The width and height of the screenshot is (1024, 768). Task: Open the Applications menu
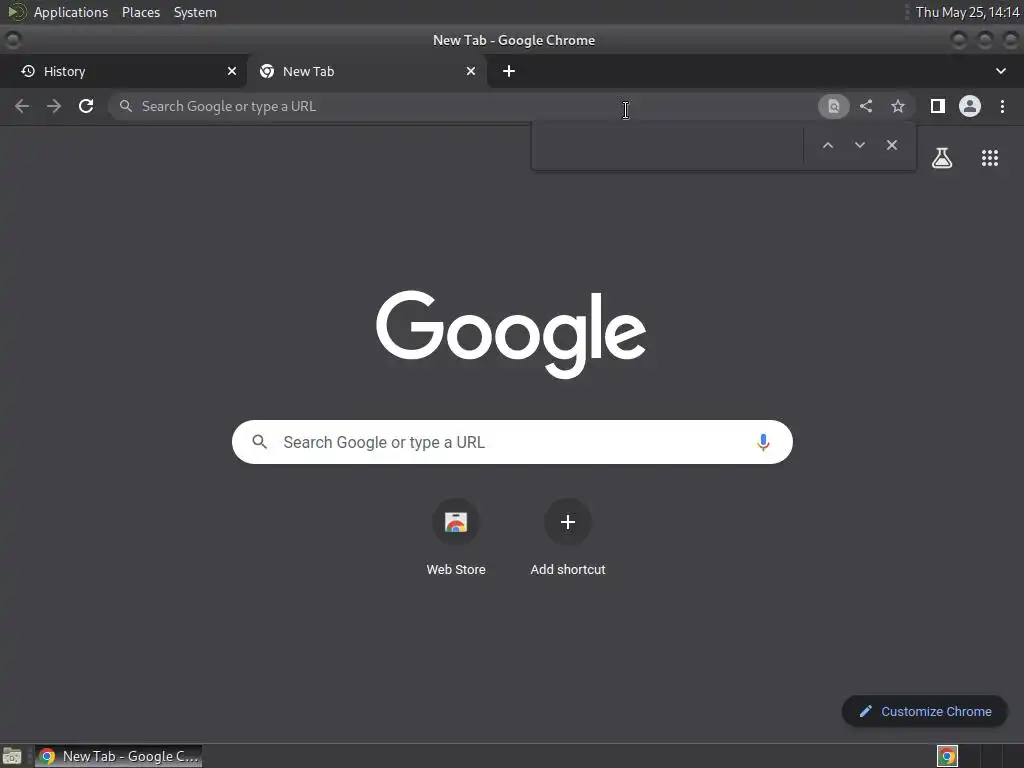(x=71, y=12)
